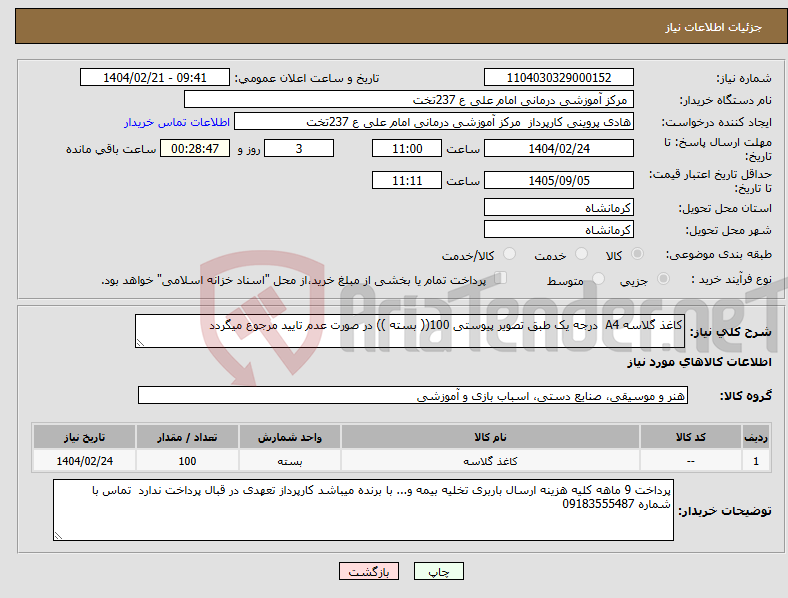Click the row number 1 cell
Viewport: 788px width, 598px height.
pos(756,461)
